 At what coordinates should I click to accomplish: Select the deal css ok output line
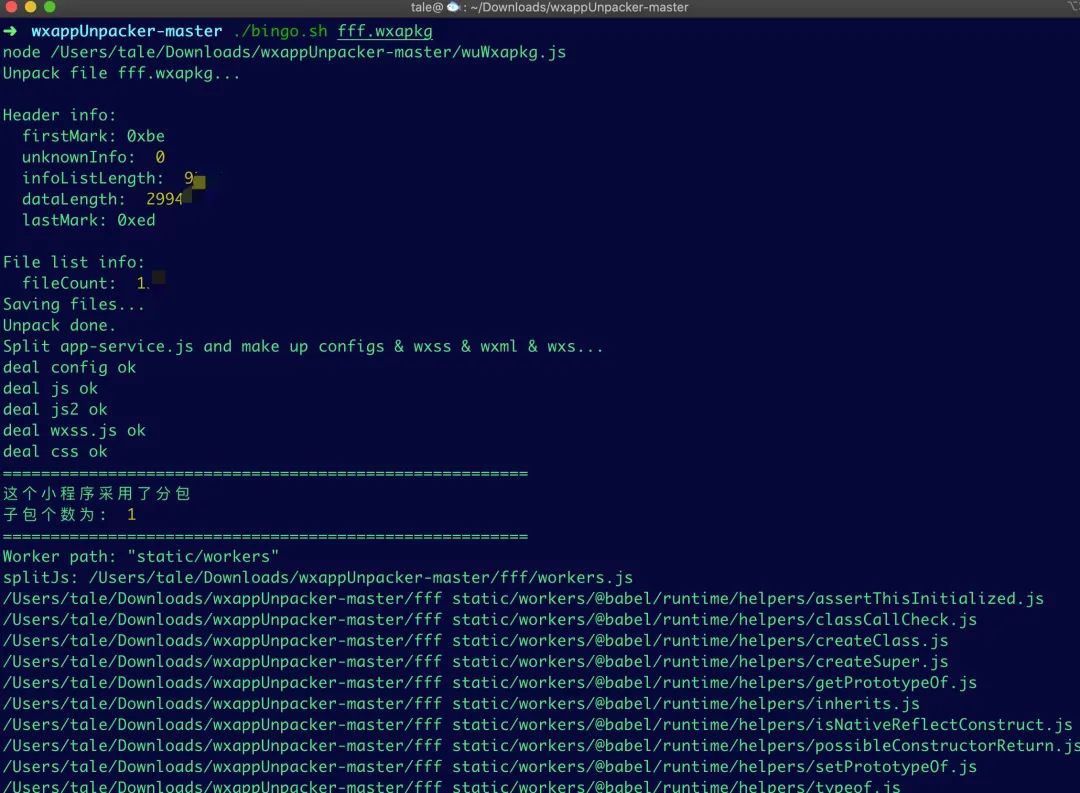click(55, 451)
